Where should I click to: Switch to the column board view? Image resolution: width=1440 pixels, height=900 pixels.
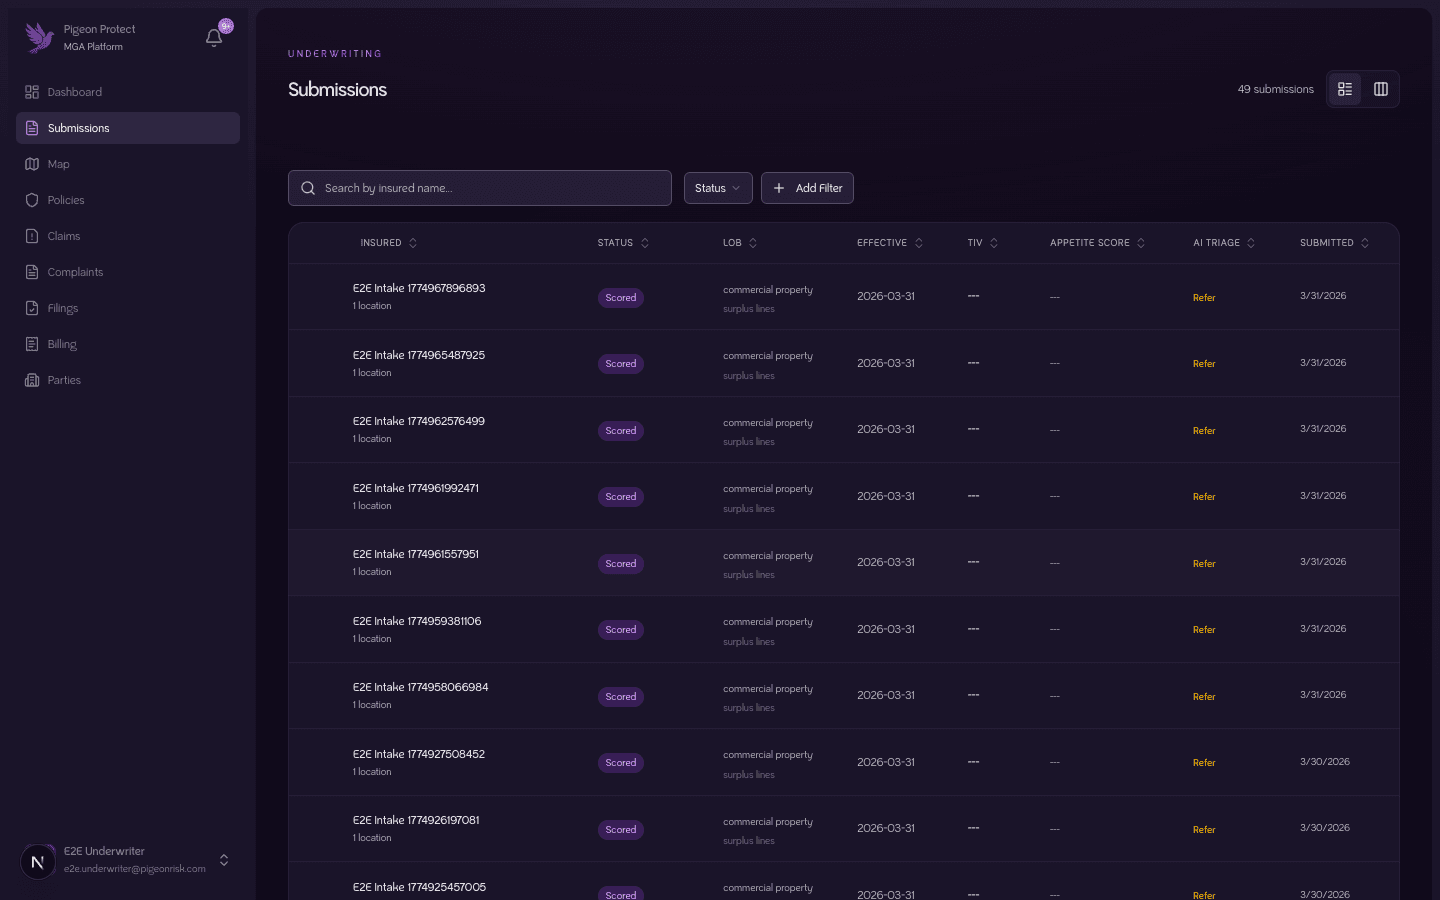click(1380, 89)
